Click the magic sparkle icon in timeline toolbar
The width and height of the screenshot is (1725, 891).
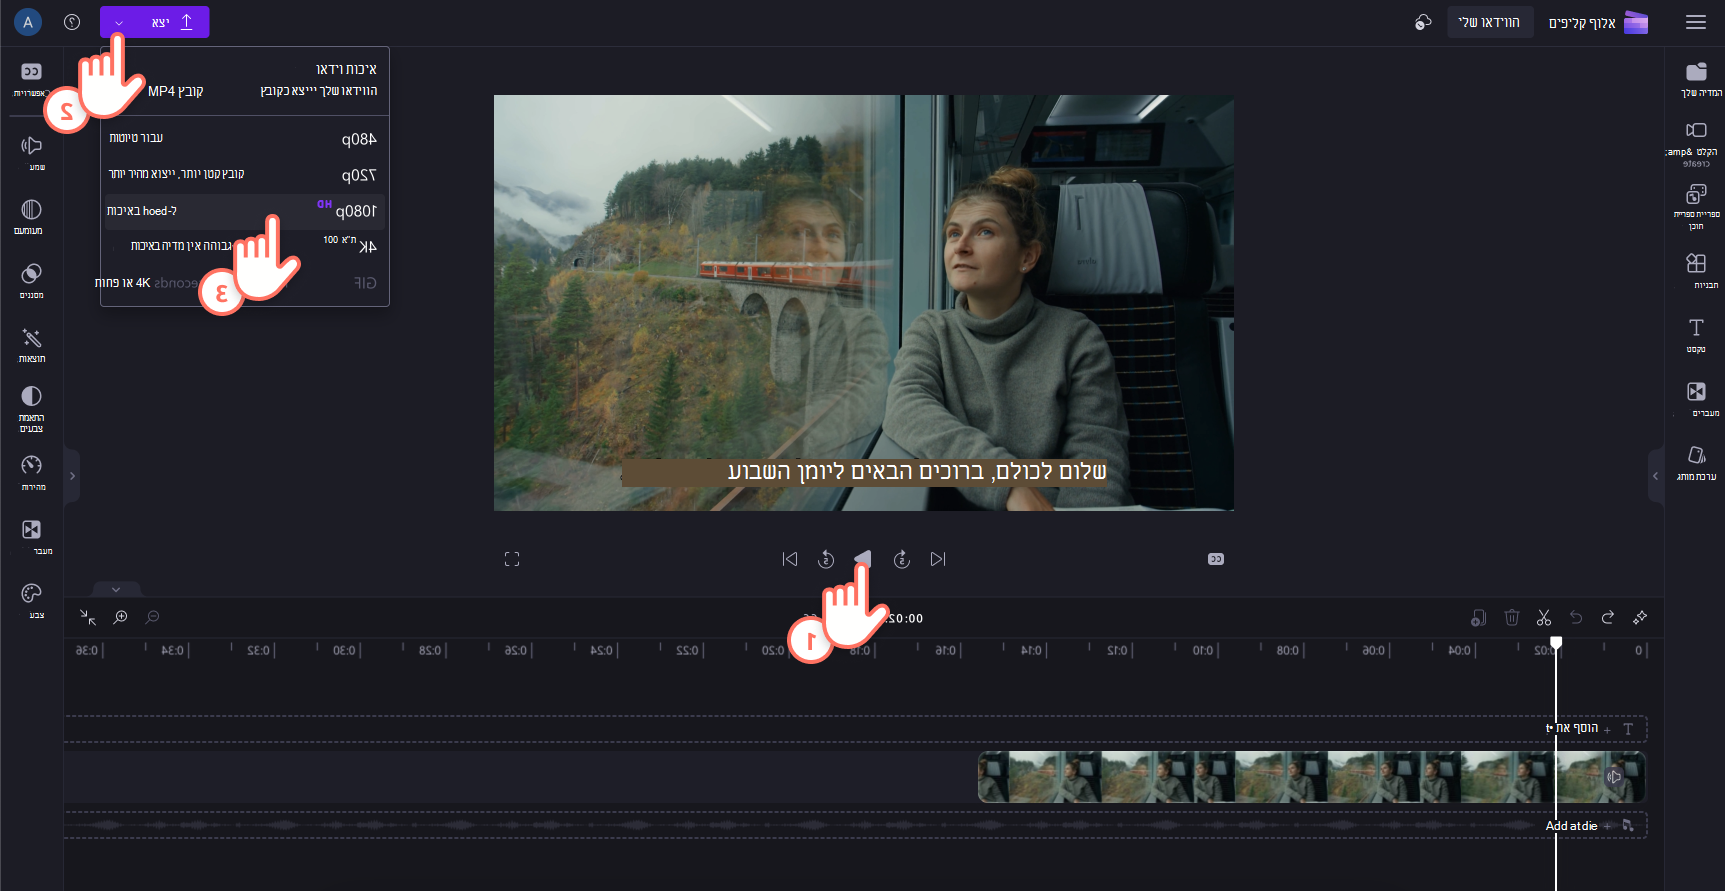(1640, 617)
